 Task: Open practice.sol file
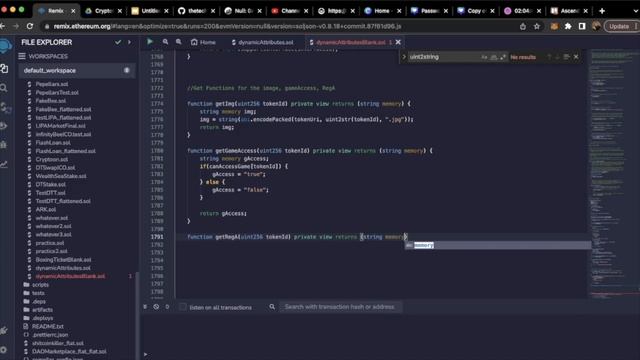pos(50,243)
